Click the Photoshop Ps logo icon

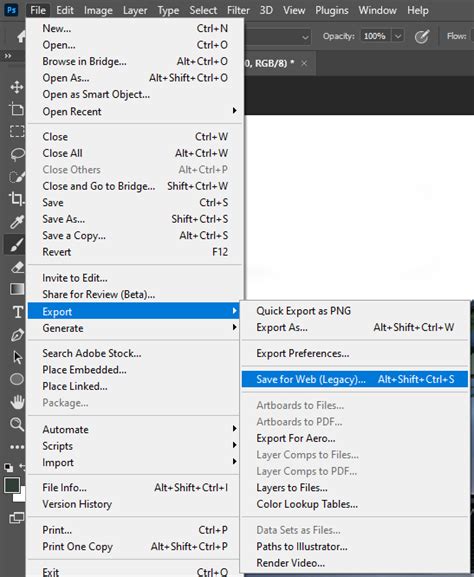coord(11,10)
